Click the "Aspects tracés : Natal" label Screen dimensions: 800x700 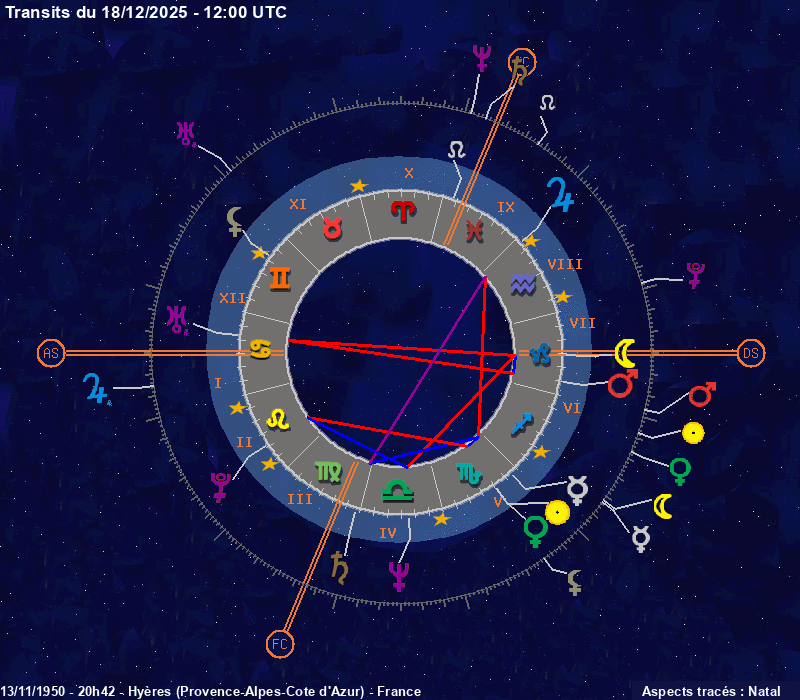coord(708,691)
